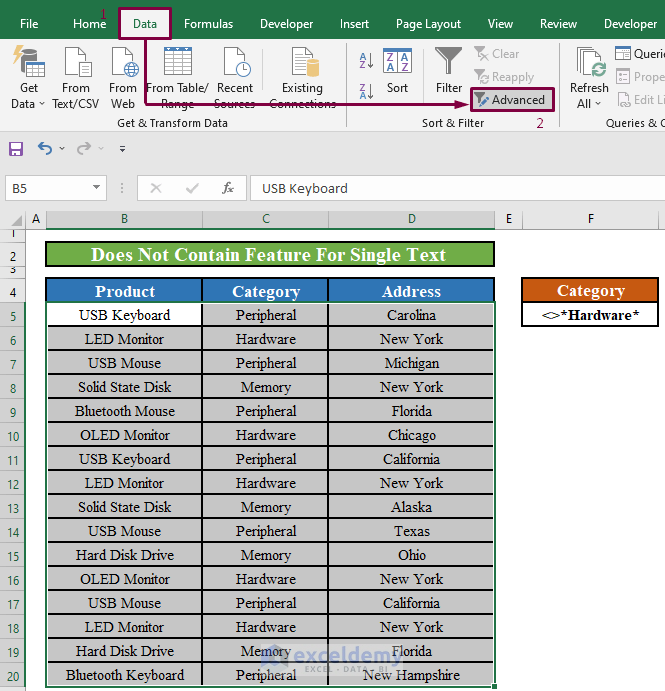The width and height of the screenshot is (665, 691).
Task: Select cell B5 USB Keyboard
Action: click(124, 315)
